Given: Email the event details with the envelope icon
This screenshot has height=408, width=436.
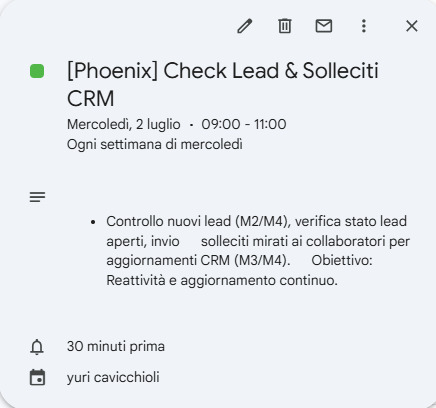Looking at the screenshot, I should [324, 26].
